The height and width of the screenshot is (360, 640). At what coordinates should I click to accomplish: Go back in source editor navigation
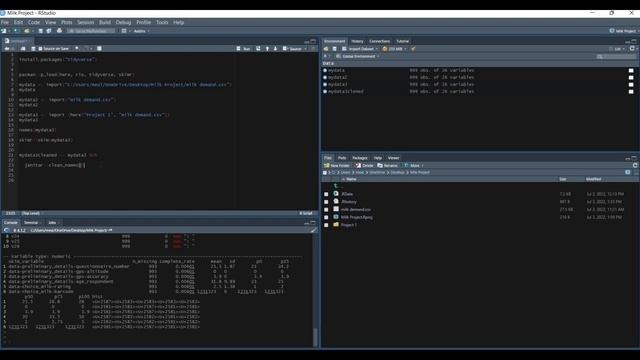coord(7,49)
